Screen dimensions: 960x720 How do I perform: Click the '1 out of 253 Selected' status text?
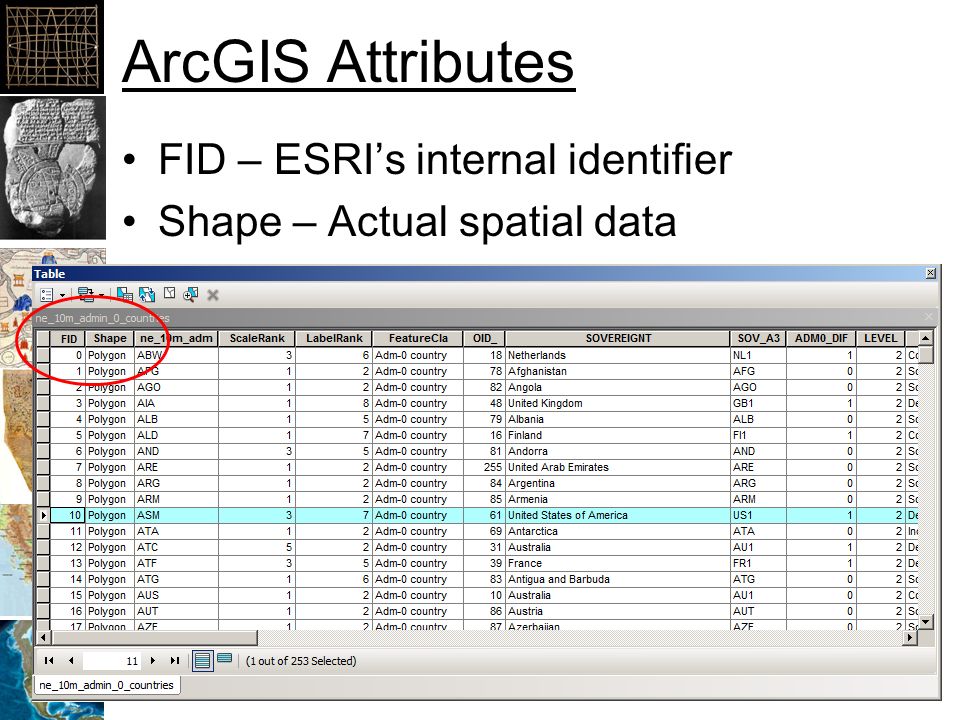(x=301, y=661)
